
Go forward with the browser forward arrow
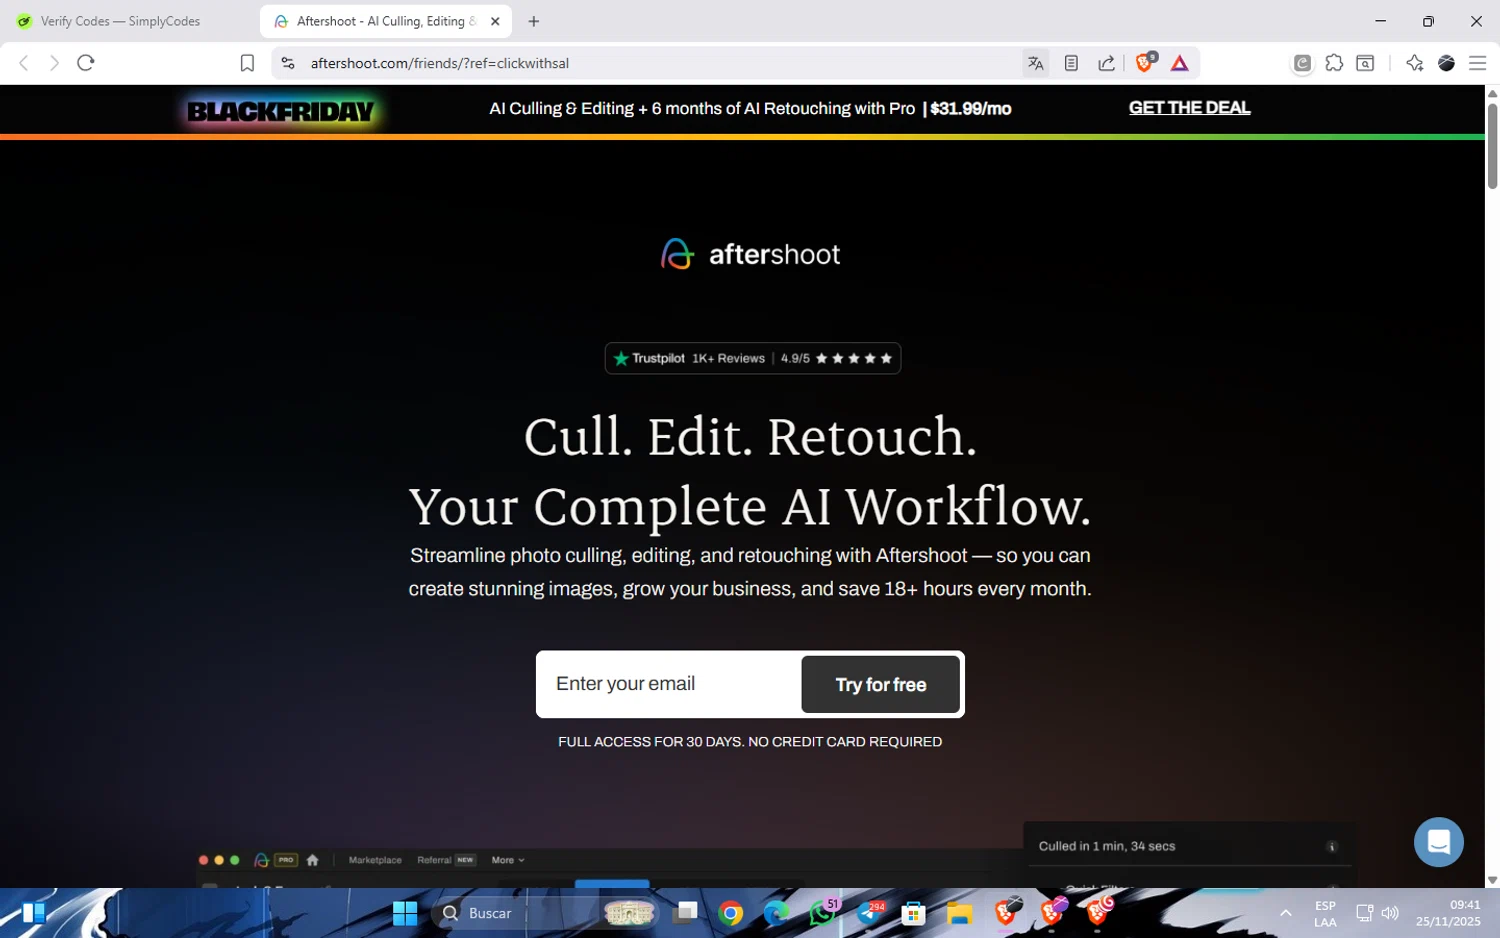coord(54,63)
